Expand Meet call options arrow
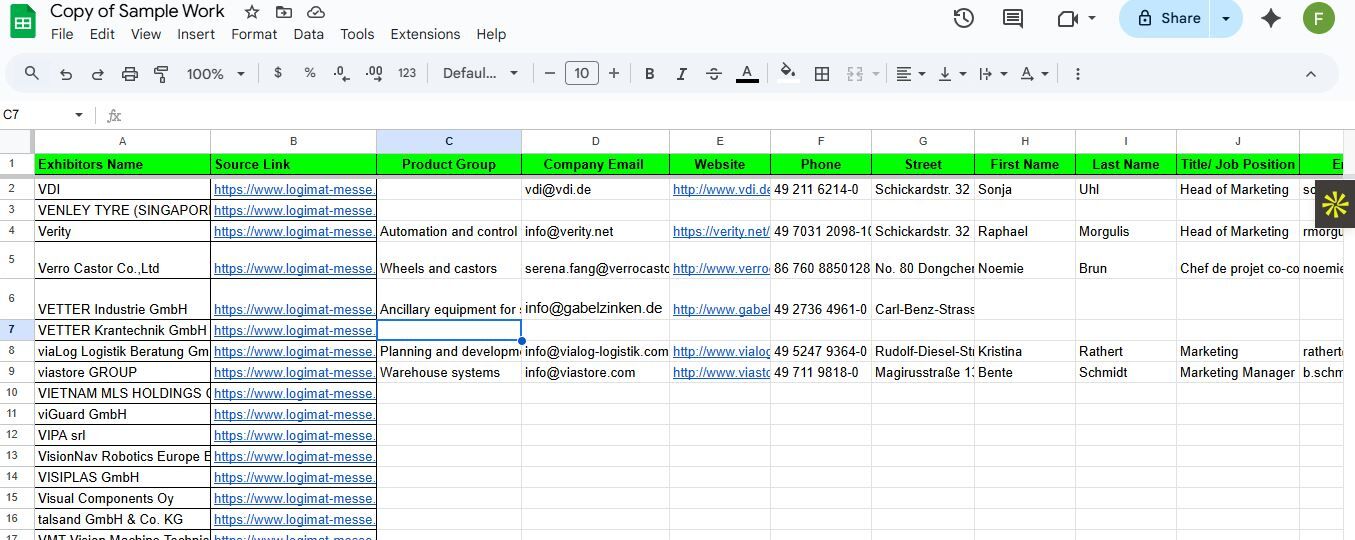The height and width of the screenshot is (540, 1355). point(1091,18)
